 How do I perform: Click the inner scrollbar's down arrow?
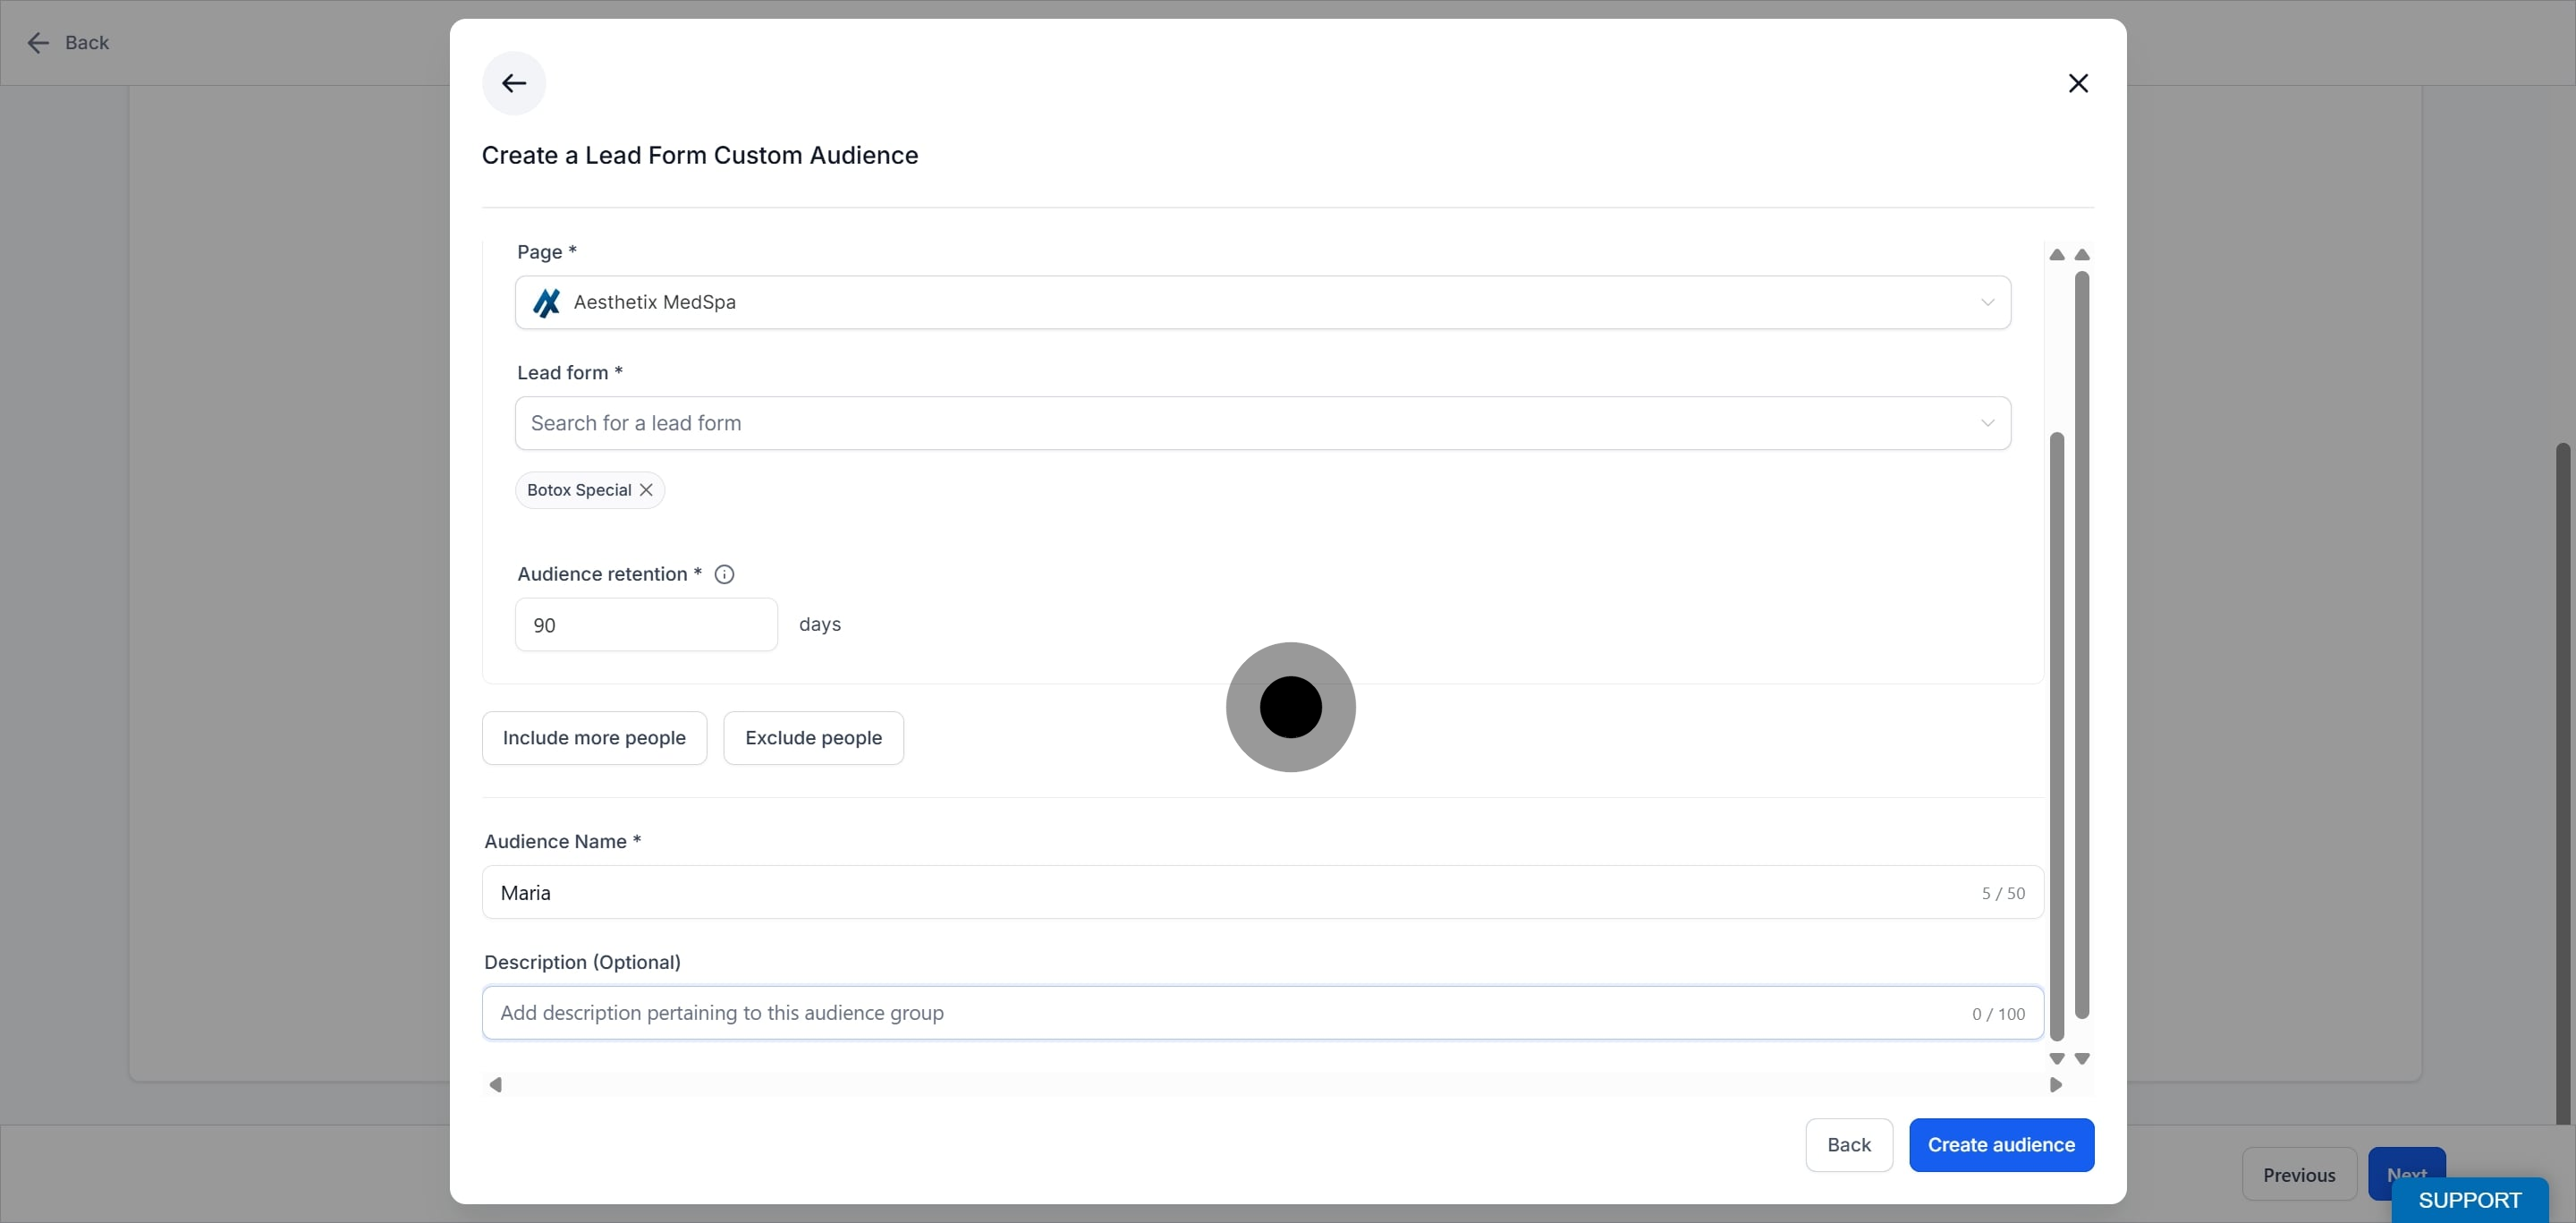(2057, 1058)
